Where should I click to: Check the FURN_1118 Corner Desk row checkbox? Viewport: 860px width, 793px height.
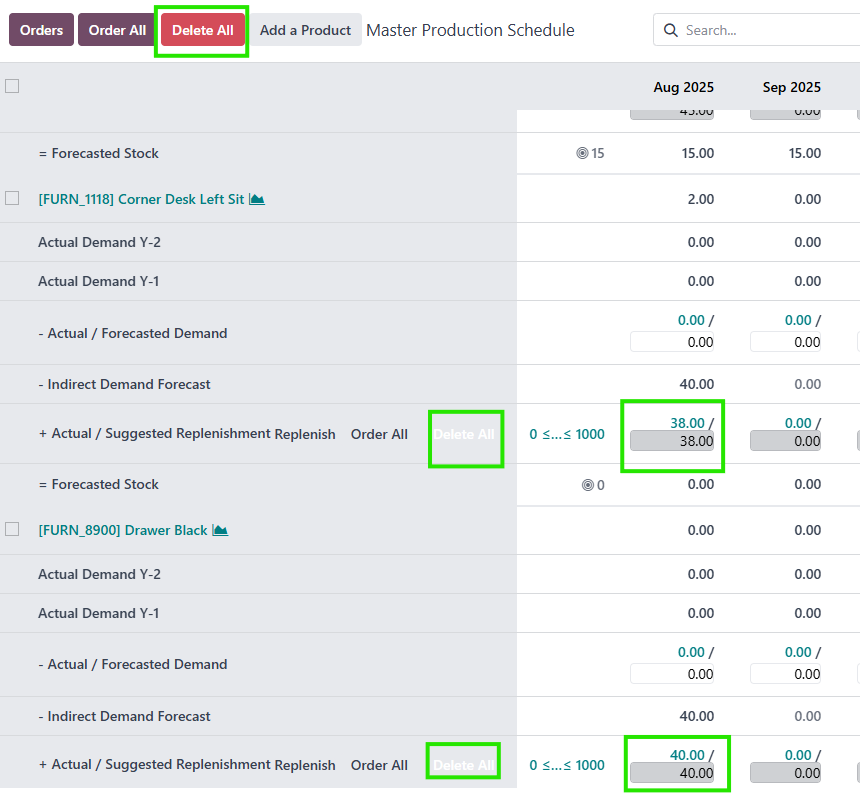[12, 198]
